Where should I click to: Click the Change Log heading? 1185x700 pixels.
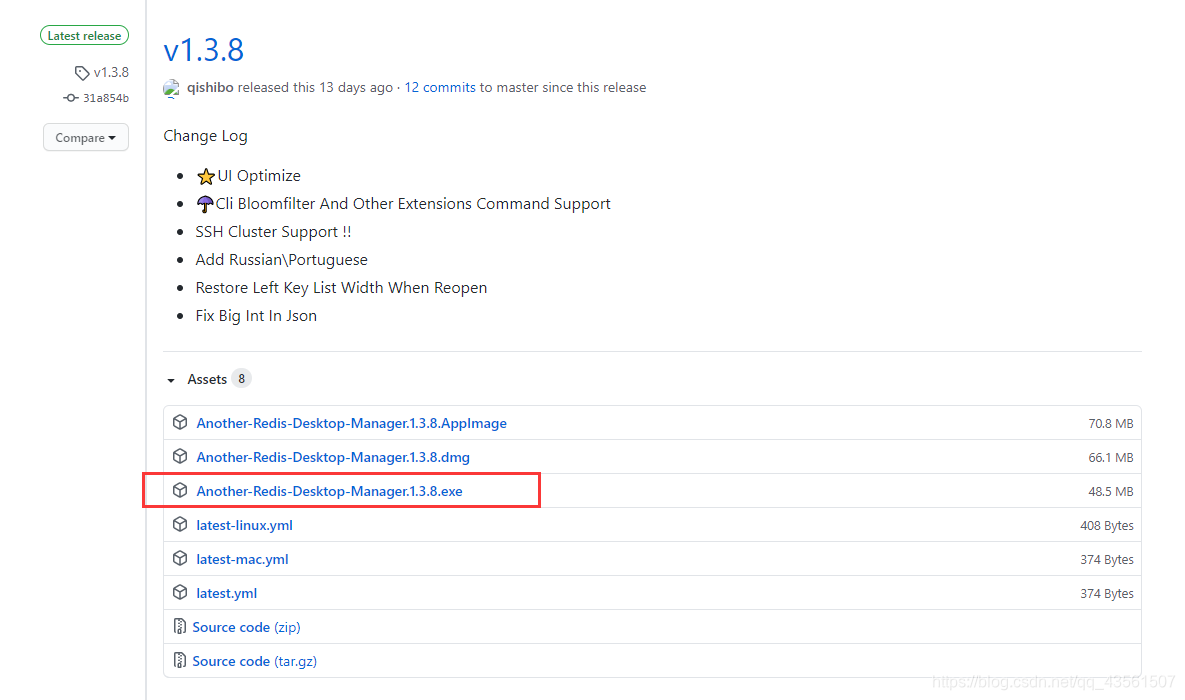tap(206, 136)
